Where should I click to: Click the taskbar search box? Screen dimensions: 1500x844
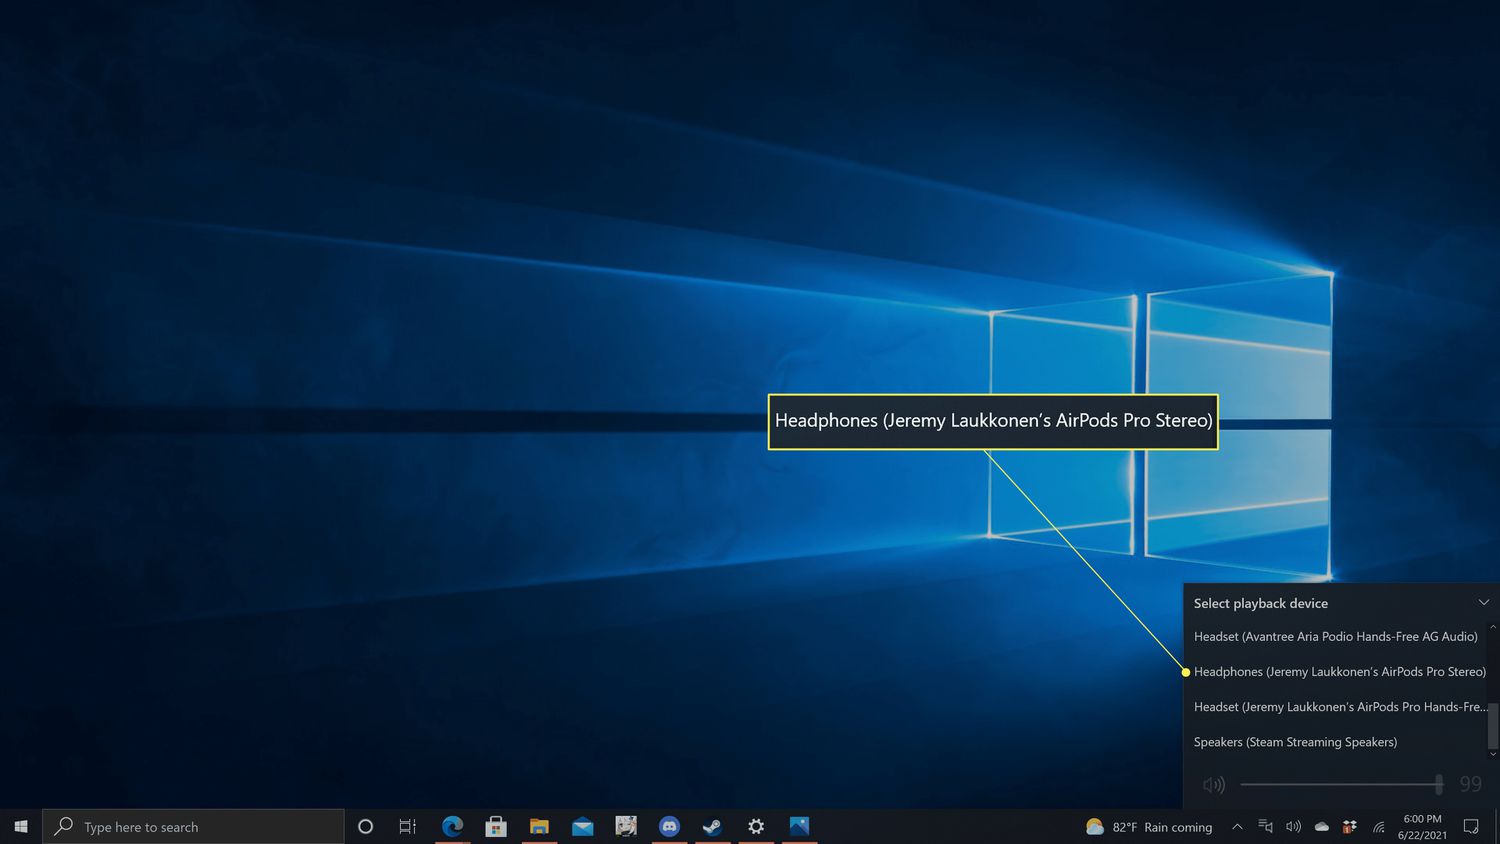(194, 827)
